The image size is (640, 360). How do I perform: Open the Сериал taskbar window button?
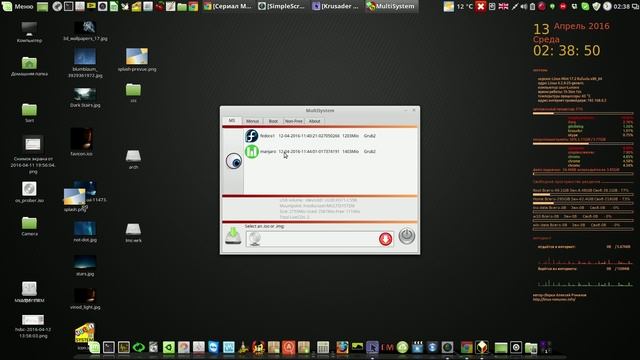(228, 6)
